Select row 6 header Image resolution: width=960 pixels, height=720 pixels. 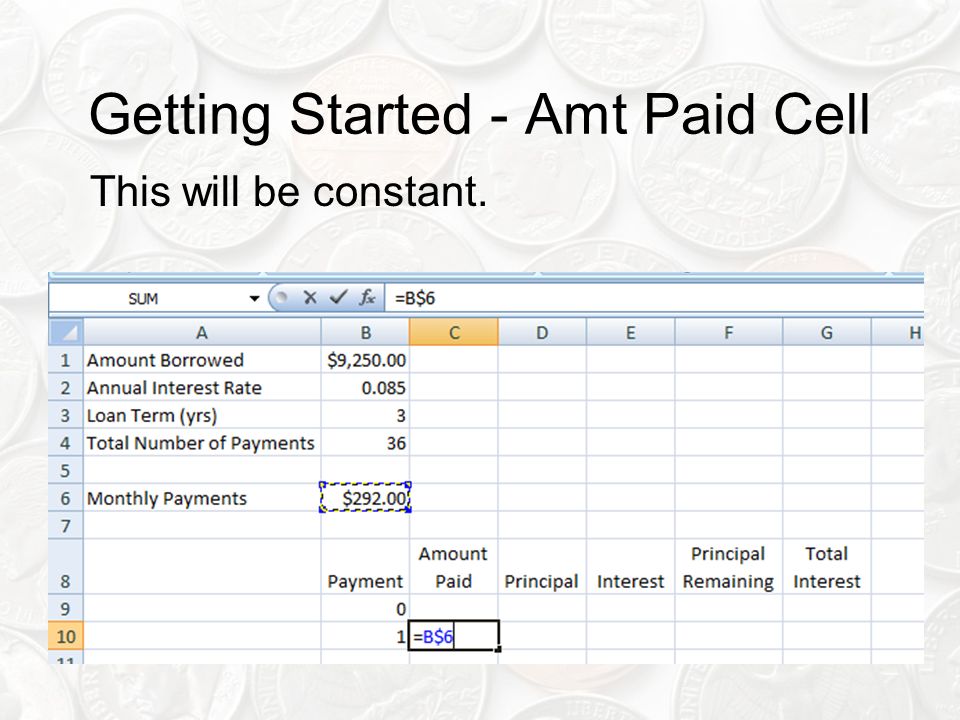(x=66, y=498)
